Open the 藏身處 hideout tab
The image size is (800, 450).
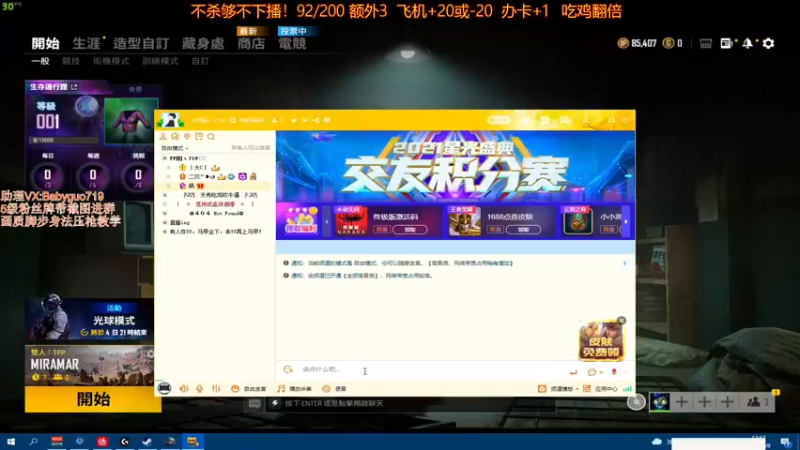point(203,43)
